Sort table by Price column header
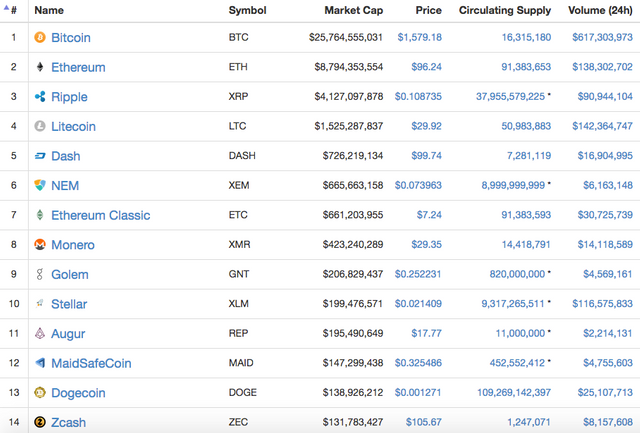 click(429, 10)
